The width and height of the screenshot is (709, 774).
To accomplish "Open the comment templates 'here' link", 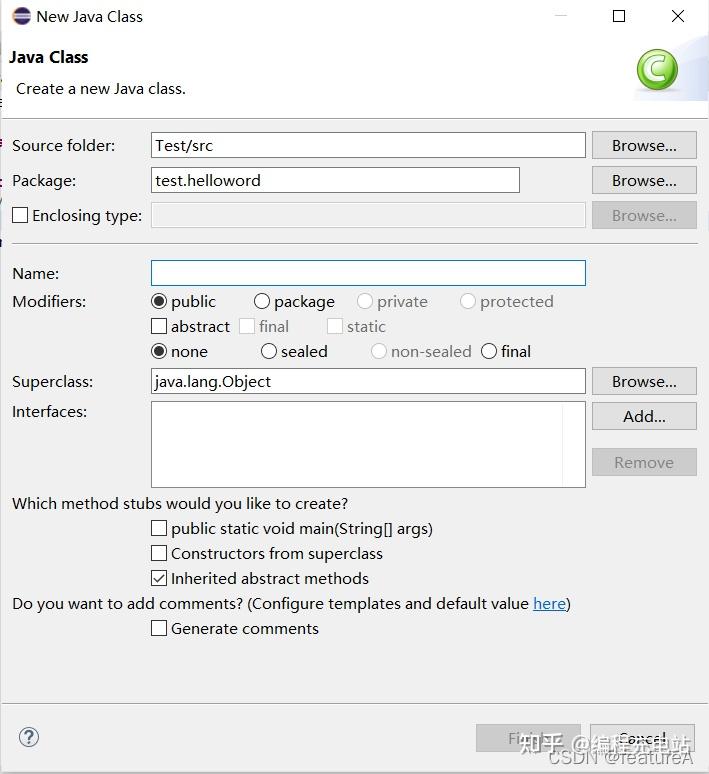I will pyautogui.click(x=549, y=603).
